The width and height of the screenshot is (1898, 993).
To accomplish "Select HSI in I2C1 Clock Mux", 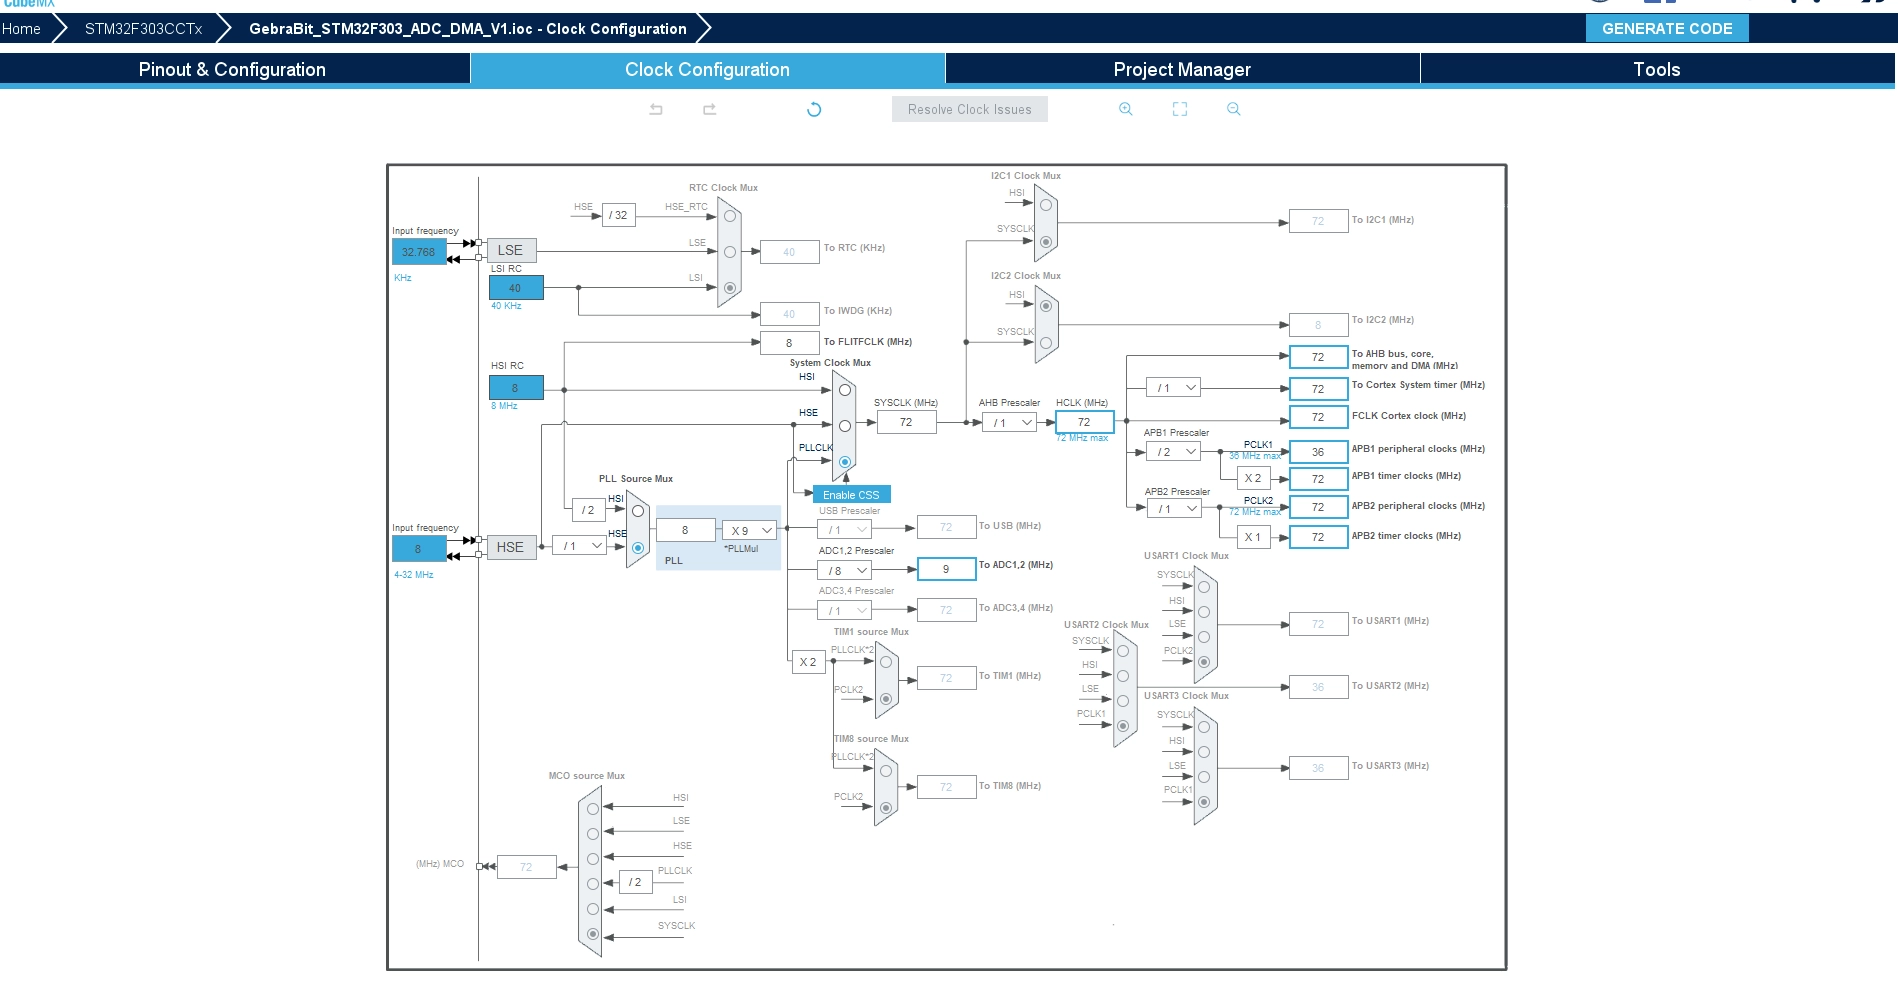I will pyautogui.click(x=1046, y=205).
